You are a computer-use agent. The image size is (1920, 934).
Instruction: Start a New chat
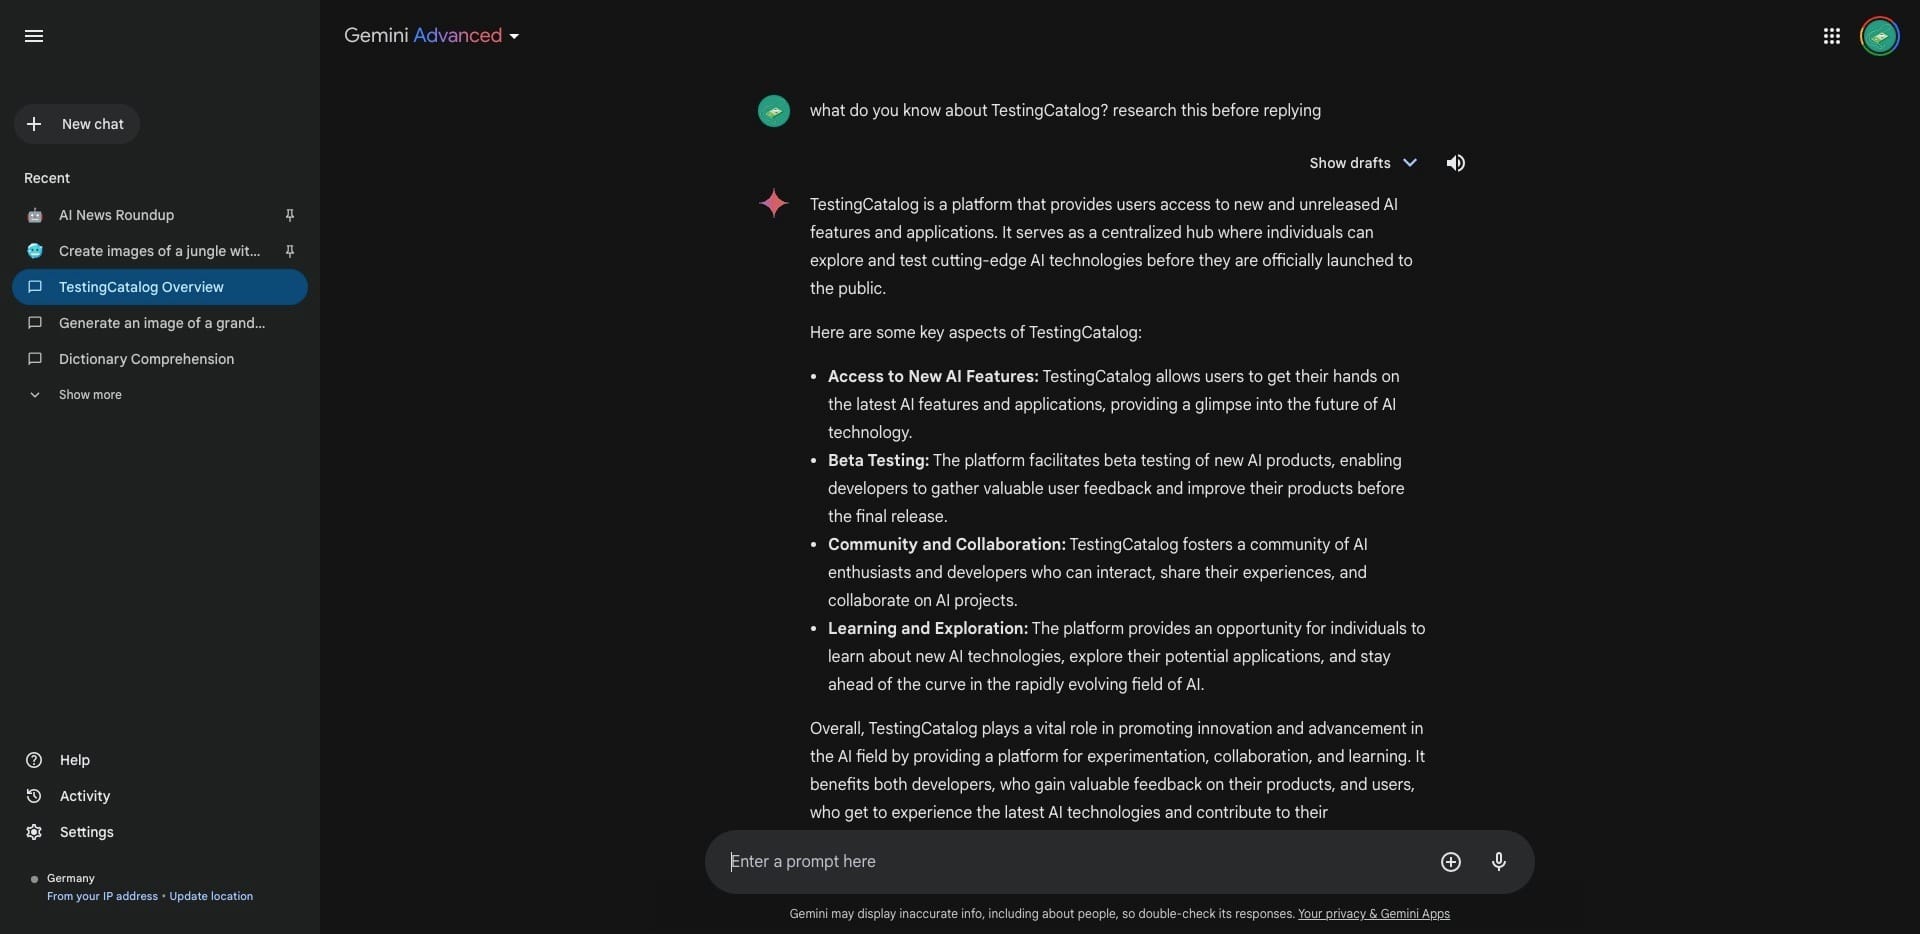(77, 124)
